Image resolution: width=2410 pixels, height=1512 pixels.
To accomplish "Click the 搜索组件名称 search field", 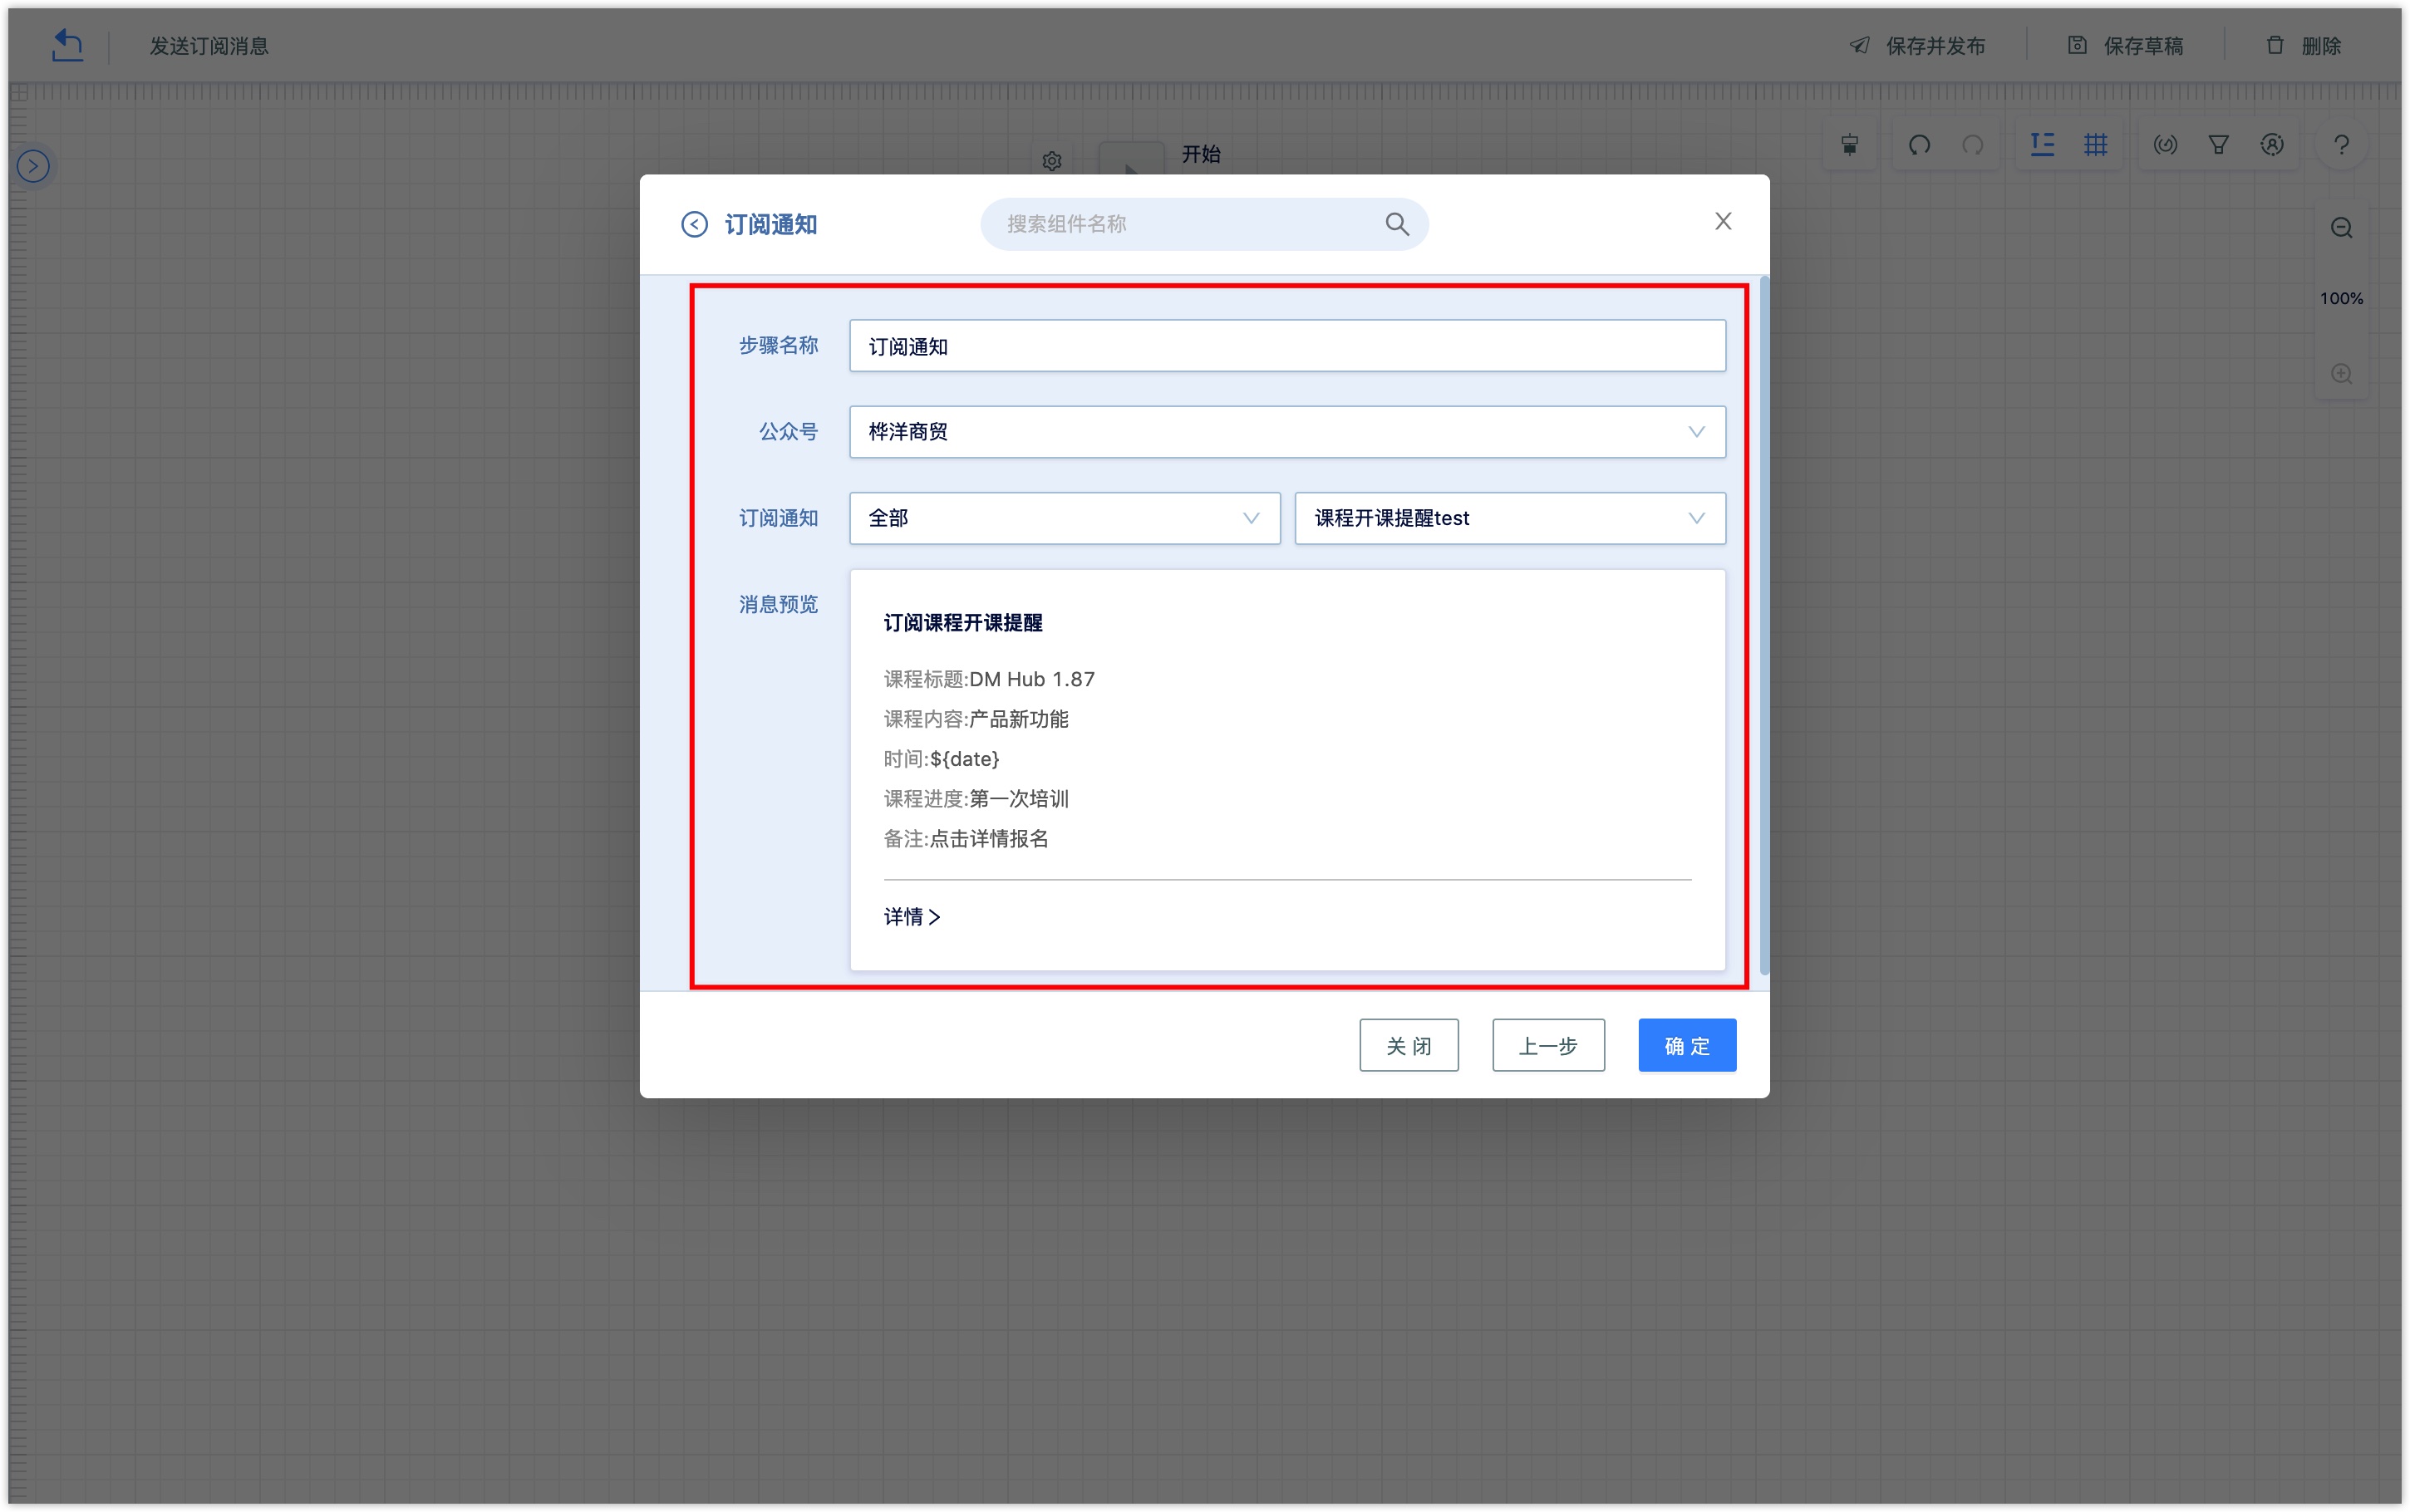I will (1203, 224).
